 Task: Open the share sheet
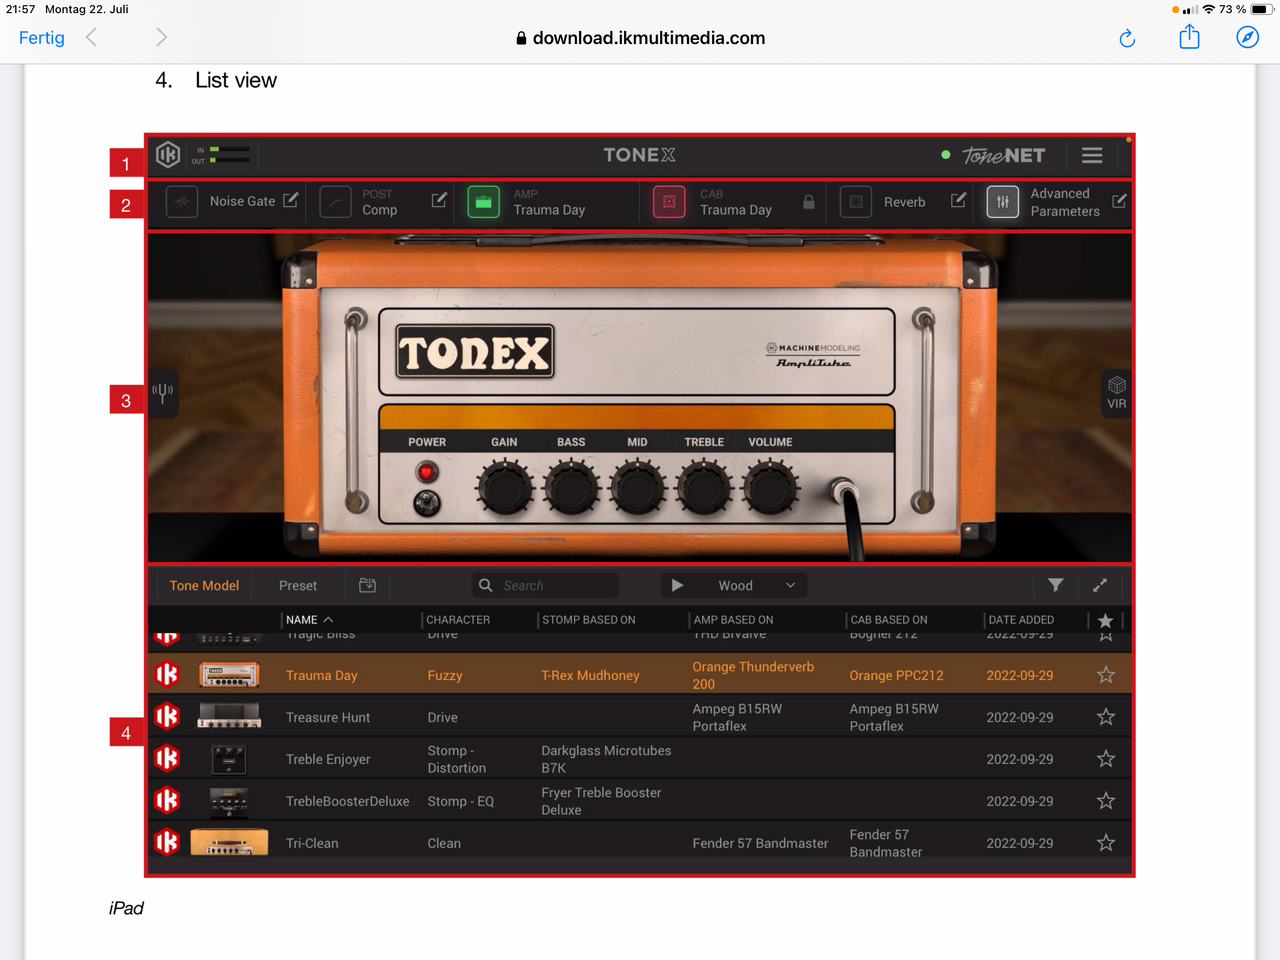pos(1189,37)
